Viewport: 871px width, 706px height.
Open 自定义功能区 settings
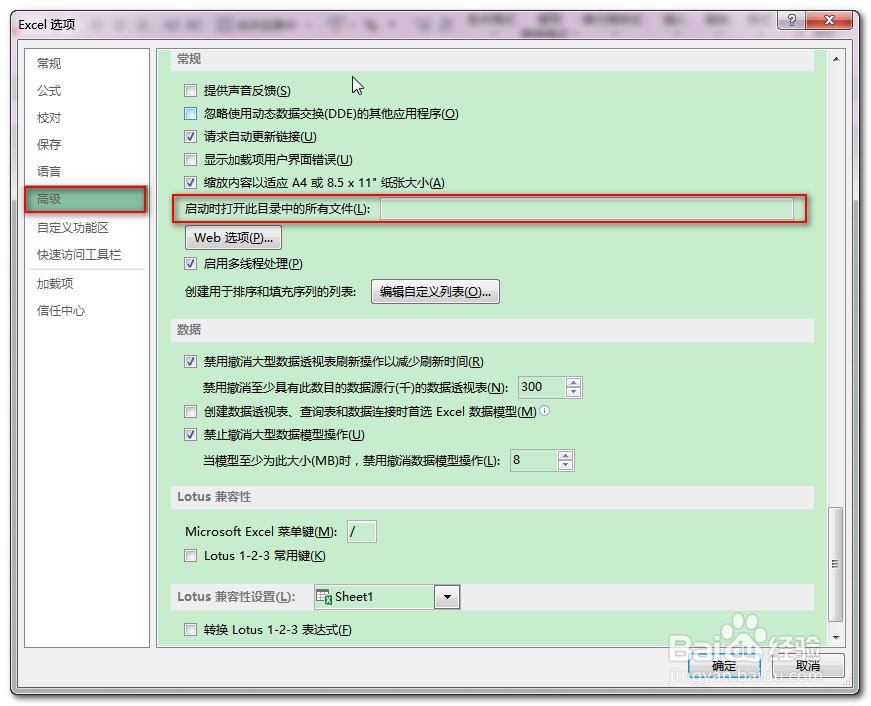(73, 228)
